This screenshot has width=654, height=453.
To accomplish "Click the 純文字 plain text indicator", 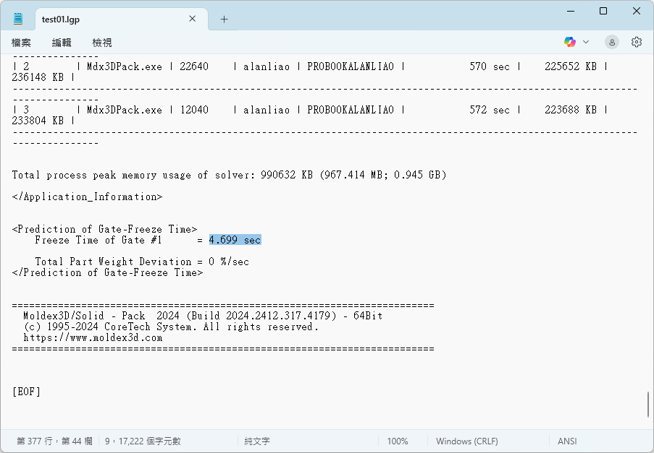I will tap(257, 441).
